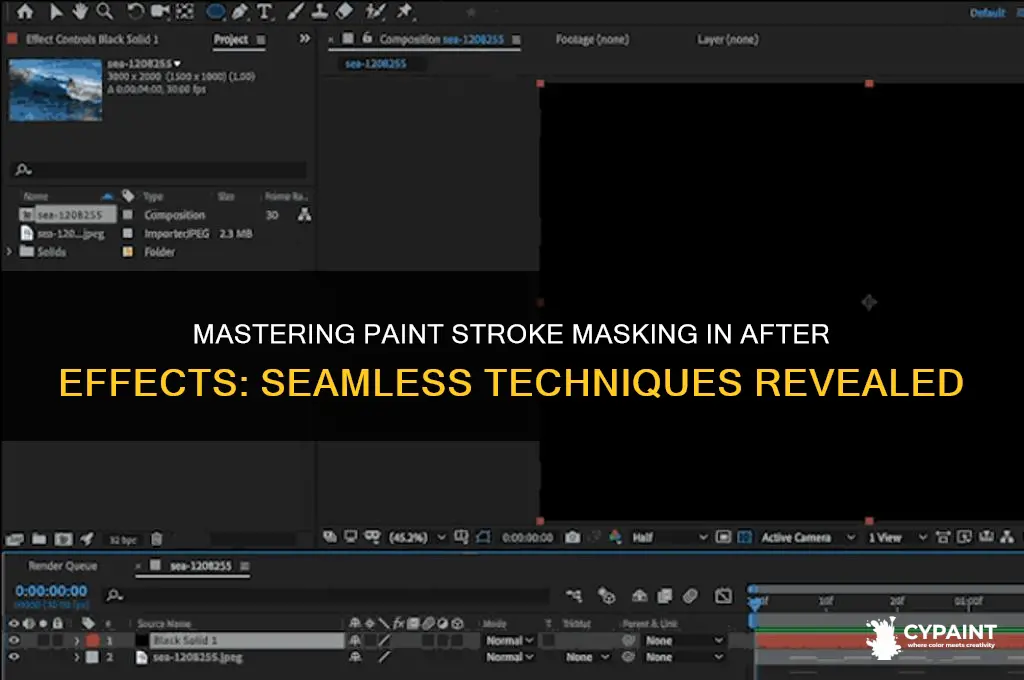Screen dimensions: 1024x680
Task: Sort project items by Type column
Action: click(x=153, y=196)
